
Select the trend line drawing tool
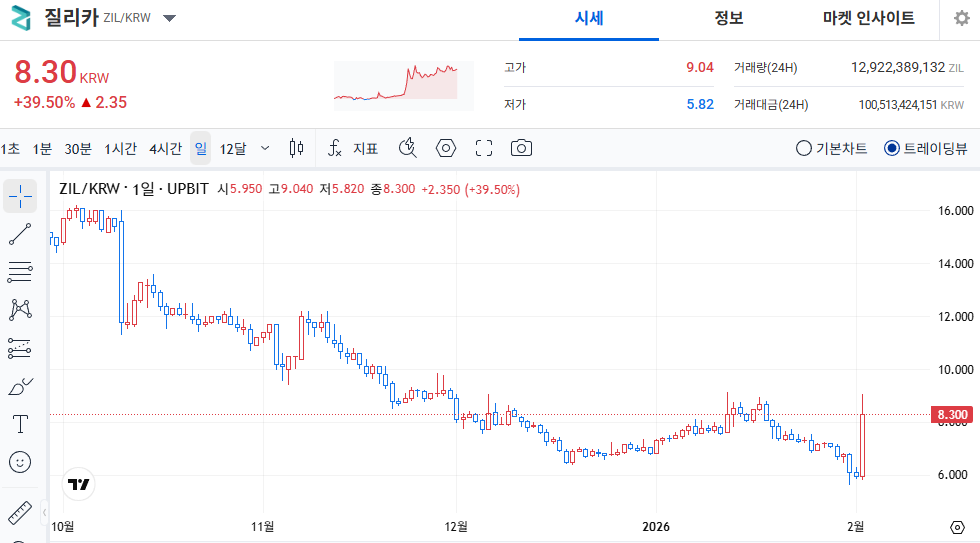click(x=20, y=234)
